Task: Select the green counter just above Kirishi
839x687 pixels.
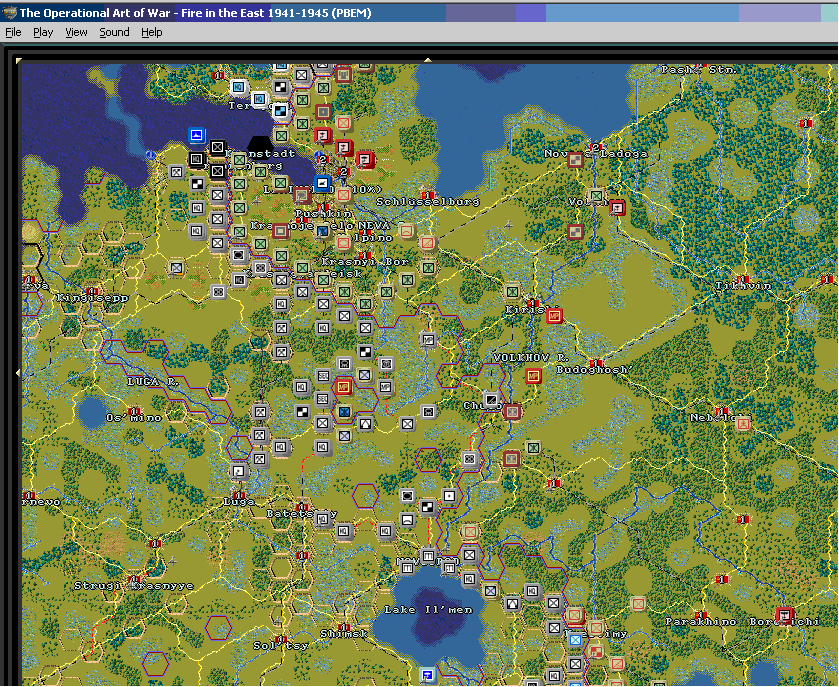Action: (512, 292)
